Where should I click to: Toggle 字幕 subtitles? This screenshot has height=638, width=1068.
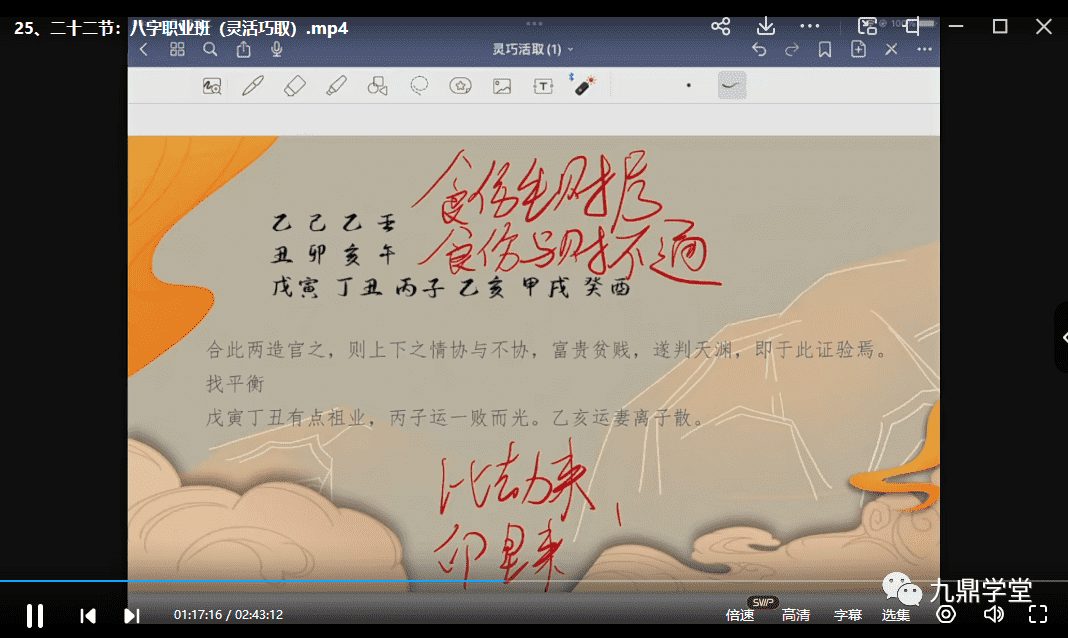pos(848,615)
